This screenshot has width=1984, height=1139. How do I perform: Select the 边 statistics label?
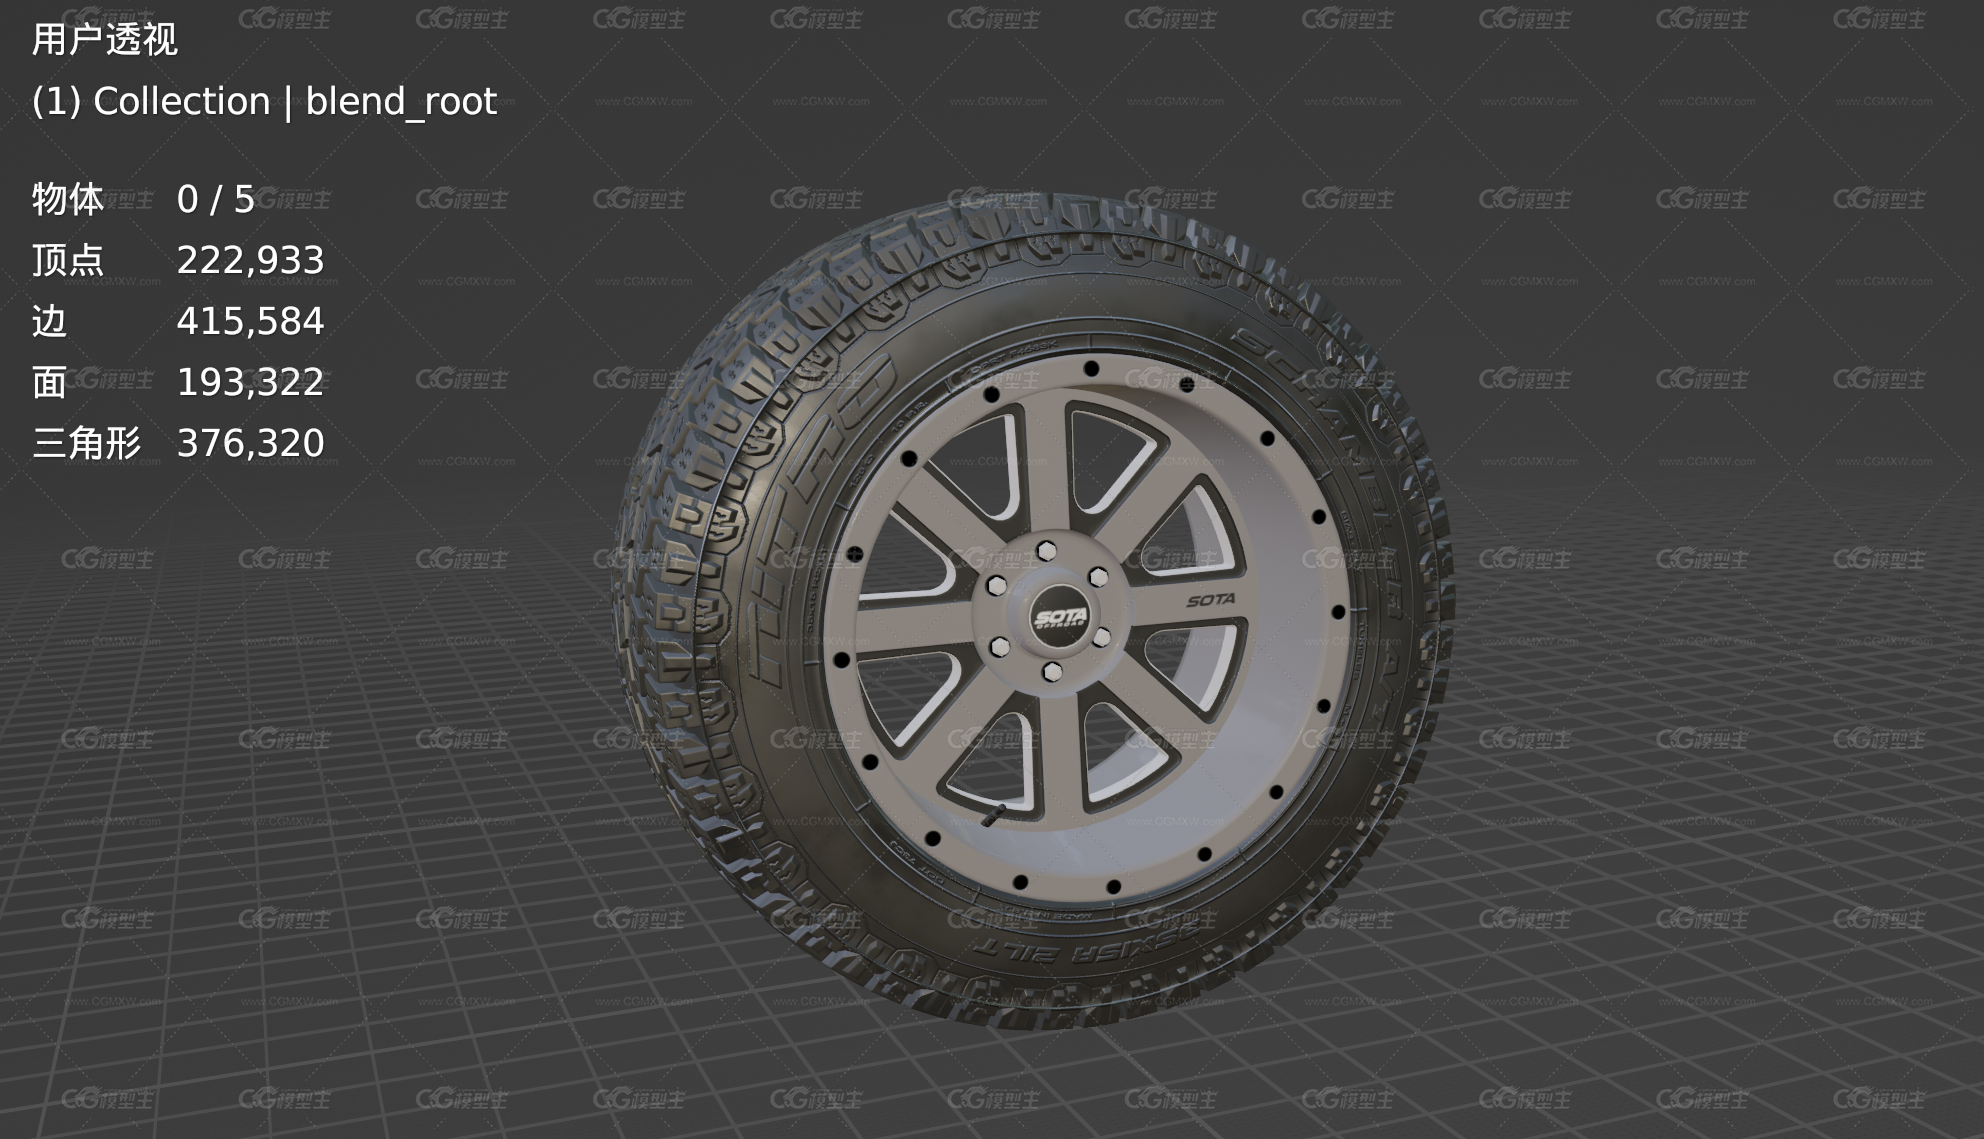(49, 321)
